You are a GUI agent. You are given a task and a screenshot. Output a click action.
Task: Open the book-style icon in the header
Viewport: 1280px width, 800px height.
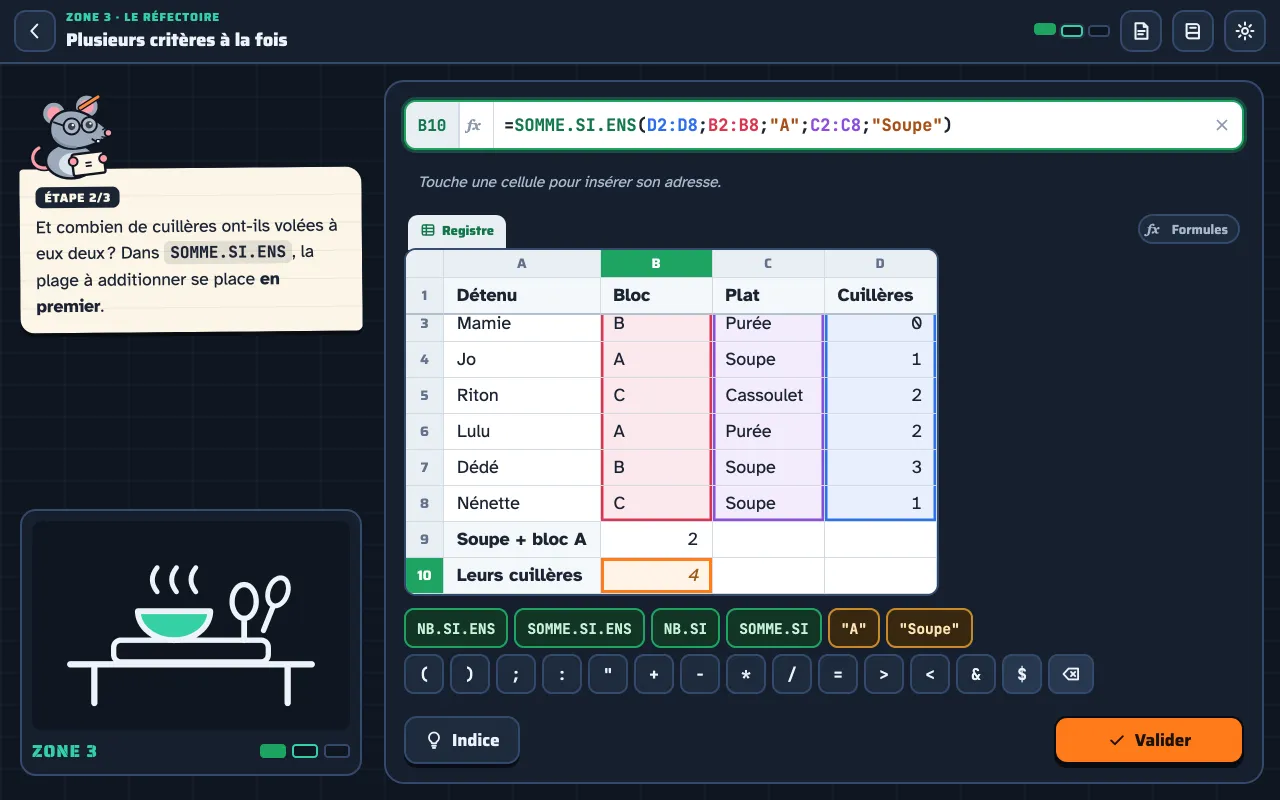[1193, 31]
